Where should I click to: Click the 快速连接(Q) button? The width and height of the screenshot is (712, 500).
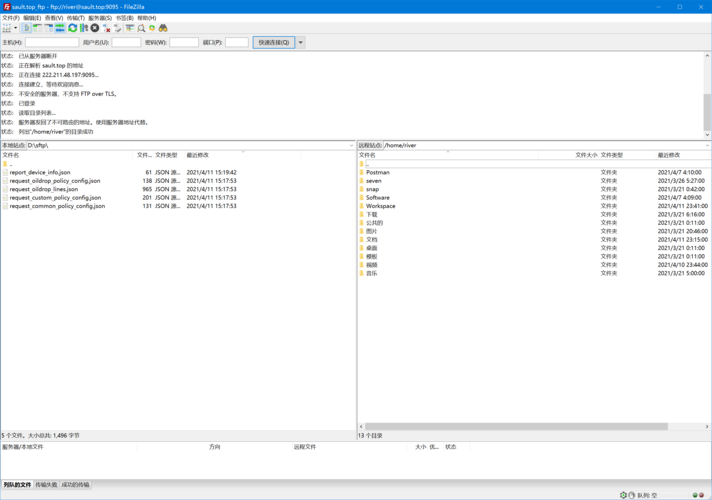(x=273, y=43)
